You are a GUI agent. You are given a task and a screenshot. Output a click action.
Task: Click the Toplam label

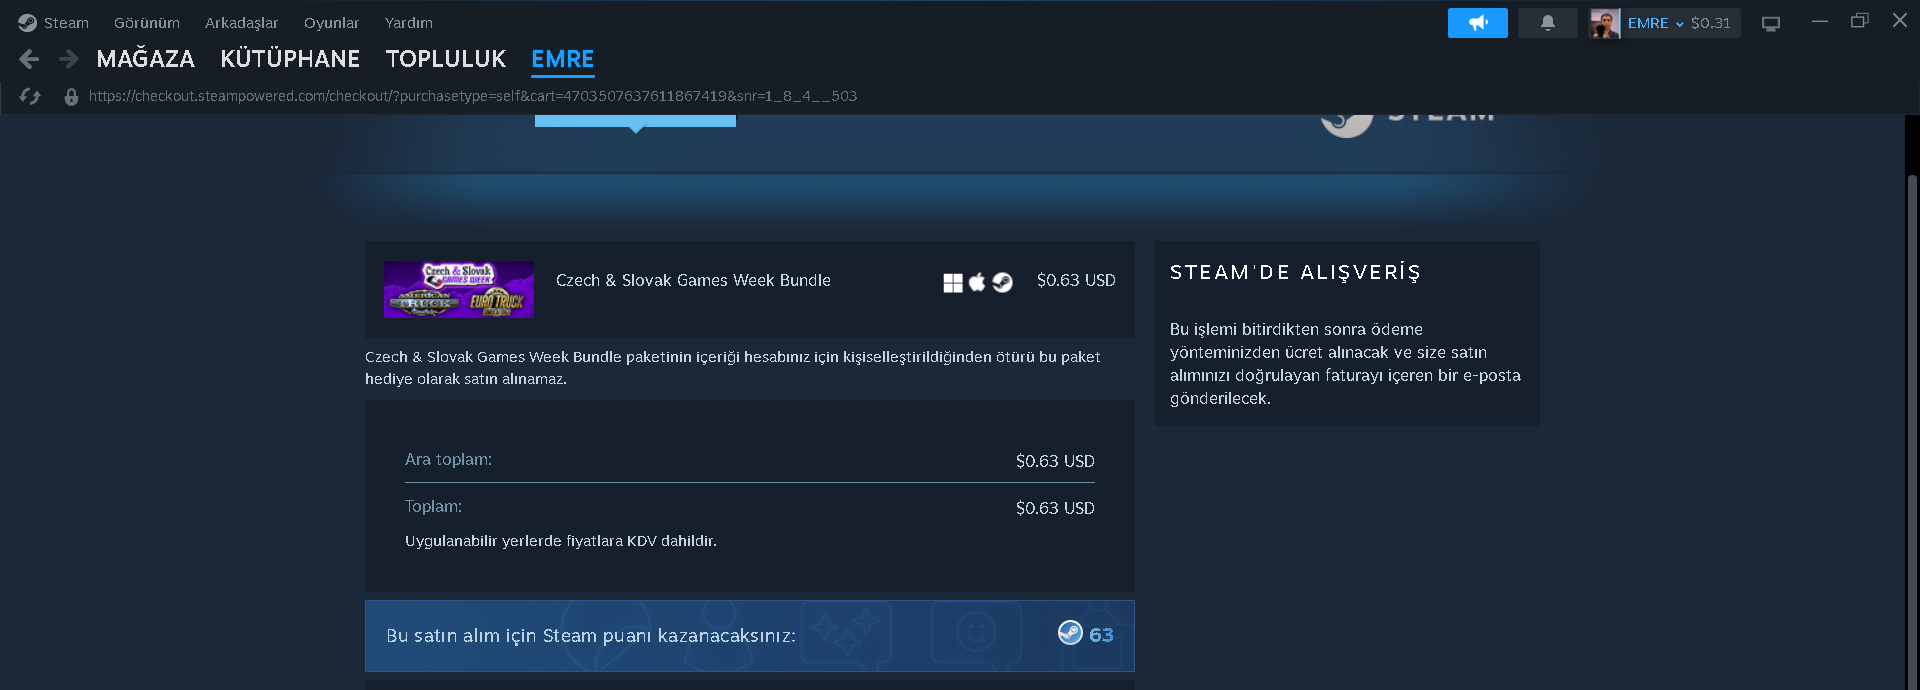pyautogui.click(x=433, y=506)
